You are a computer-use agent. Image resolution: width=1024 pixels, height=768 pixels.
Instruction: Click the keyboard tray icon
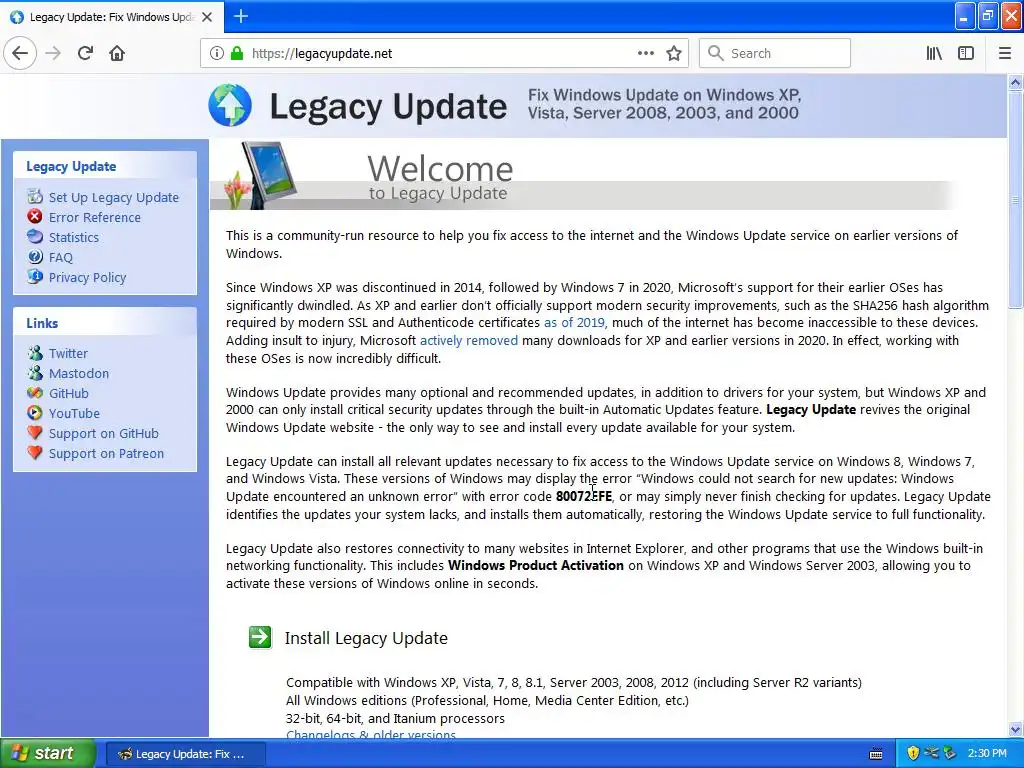(x=876, y=754)
